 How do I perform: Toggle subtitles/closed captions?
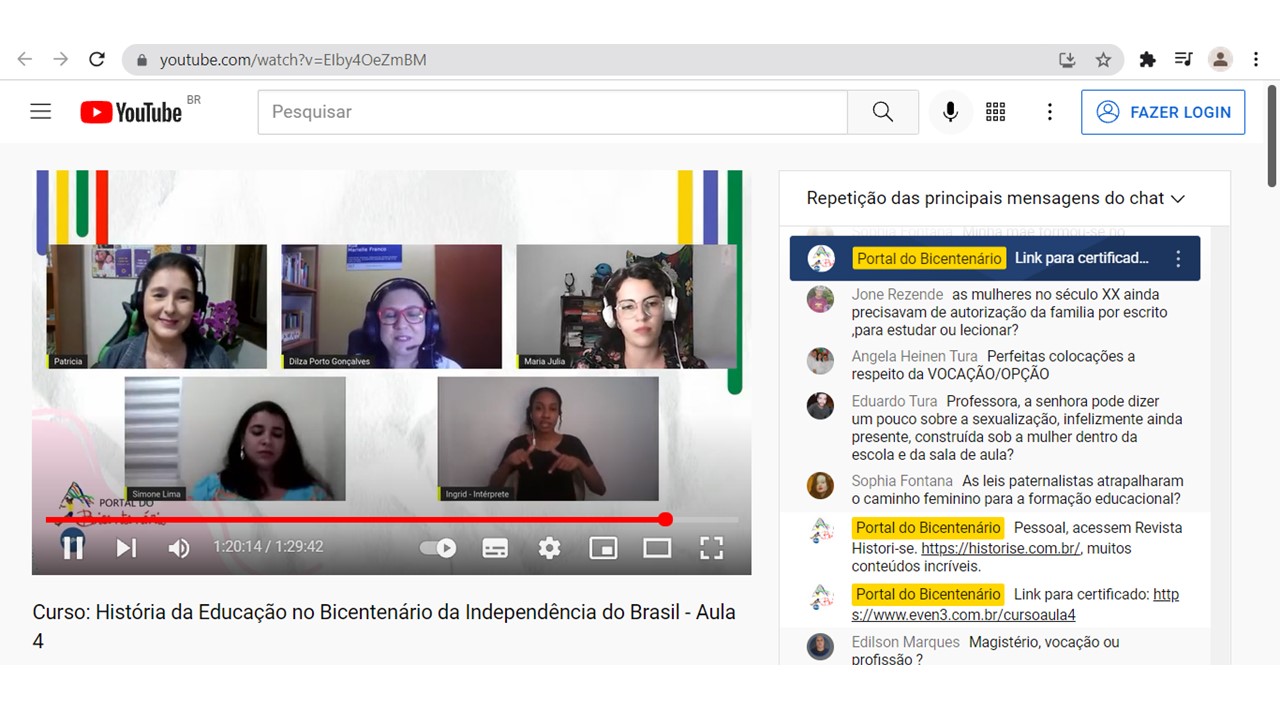(x=495, y=548)
